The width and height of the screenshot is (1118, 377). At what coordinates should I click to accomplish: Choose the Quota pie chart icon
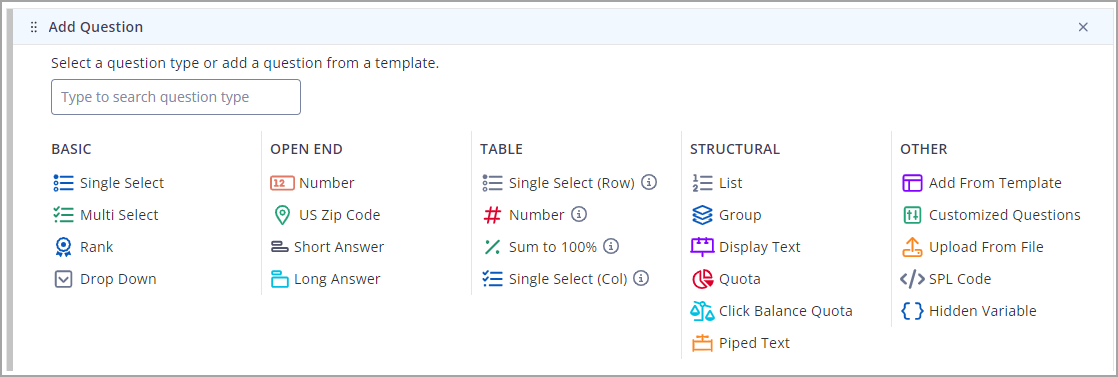702,279
